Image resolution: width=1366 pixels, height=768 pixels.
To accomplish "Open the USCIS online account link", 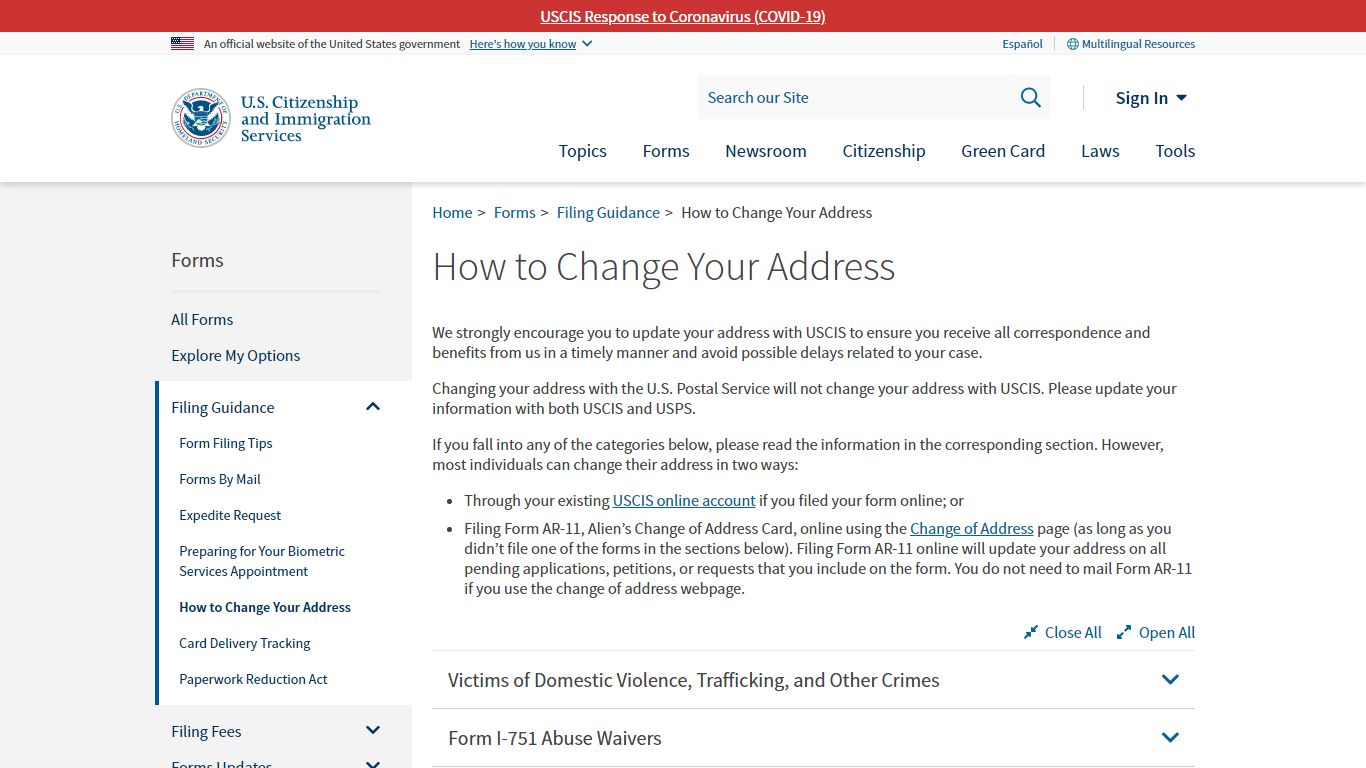I will click(x=684, y=500).
